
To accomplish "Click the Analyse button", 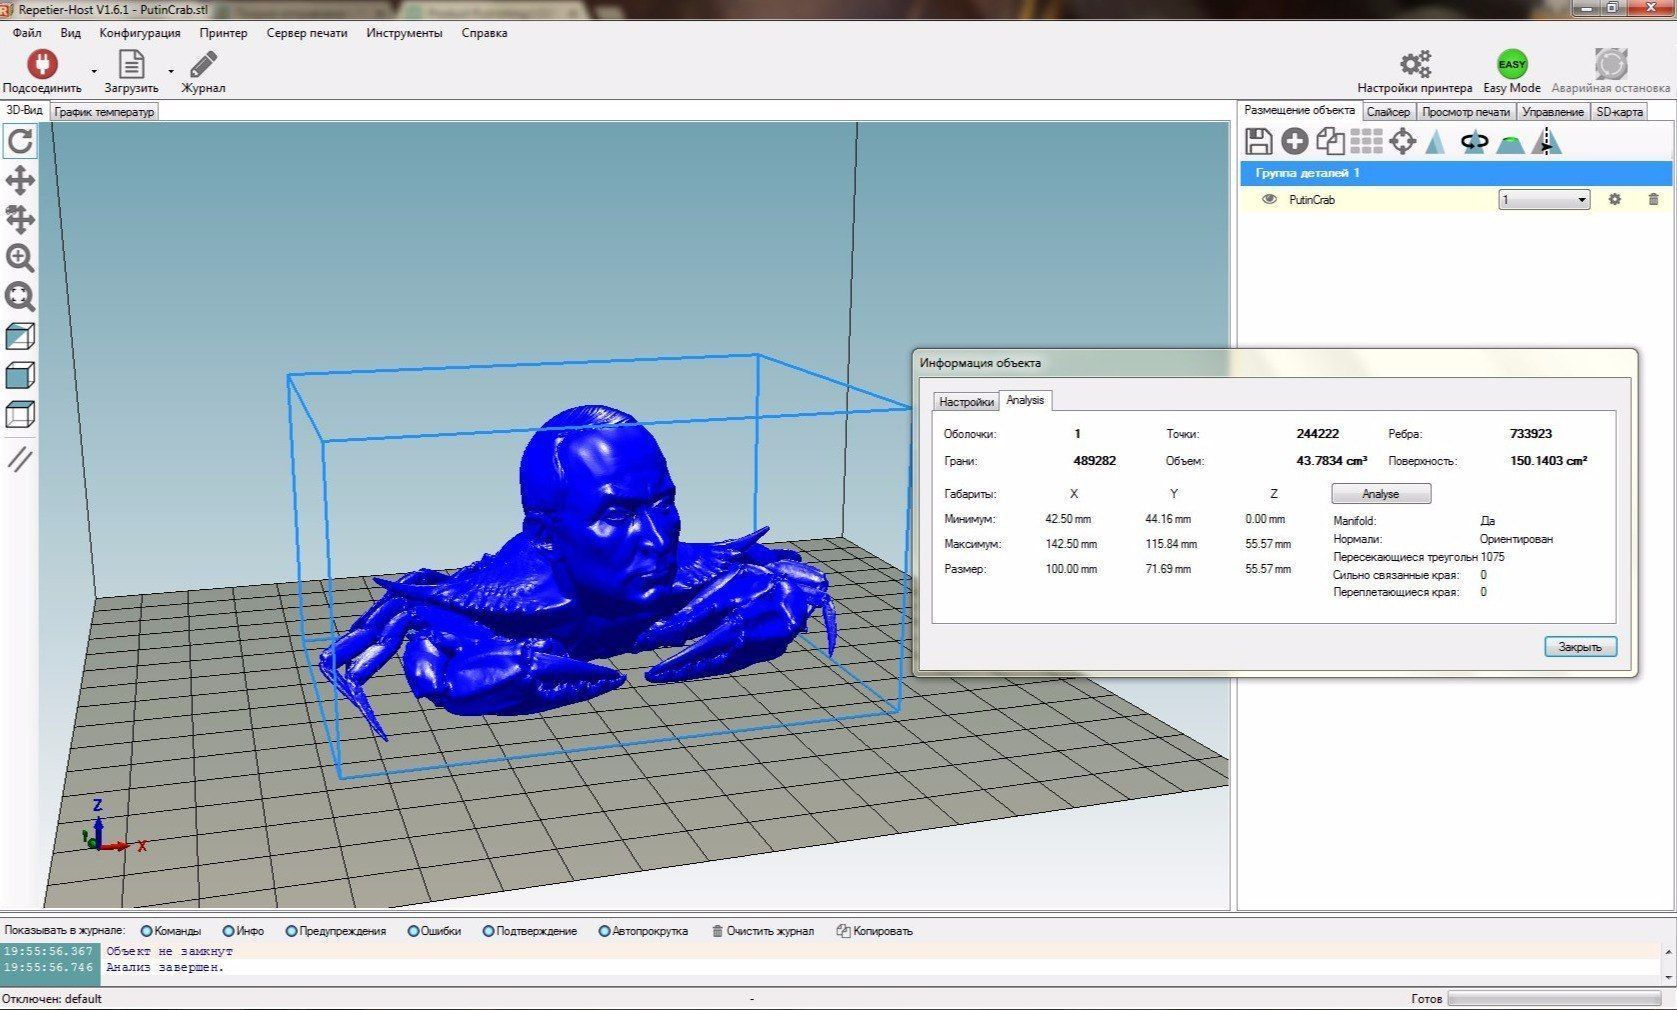I will point(1381,494).
